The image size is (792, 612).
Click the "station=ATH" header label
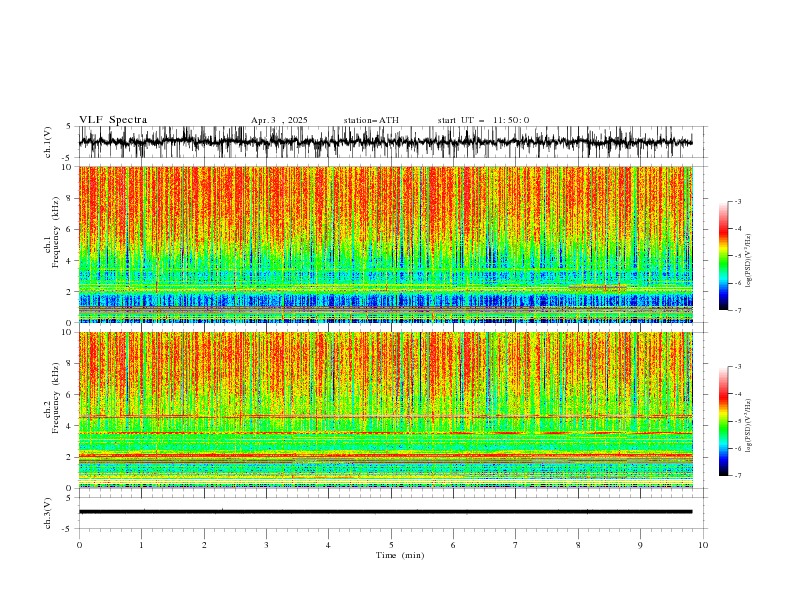[x=371, y=120]
